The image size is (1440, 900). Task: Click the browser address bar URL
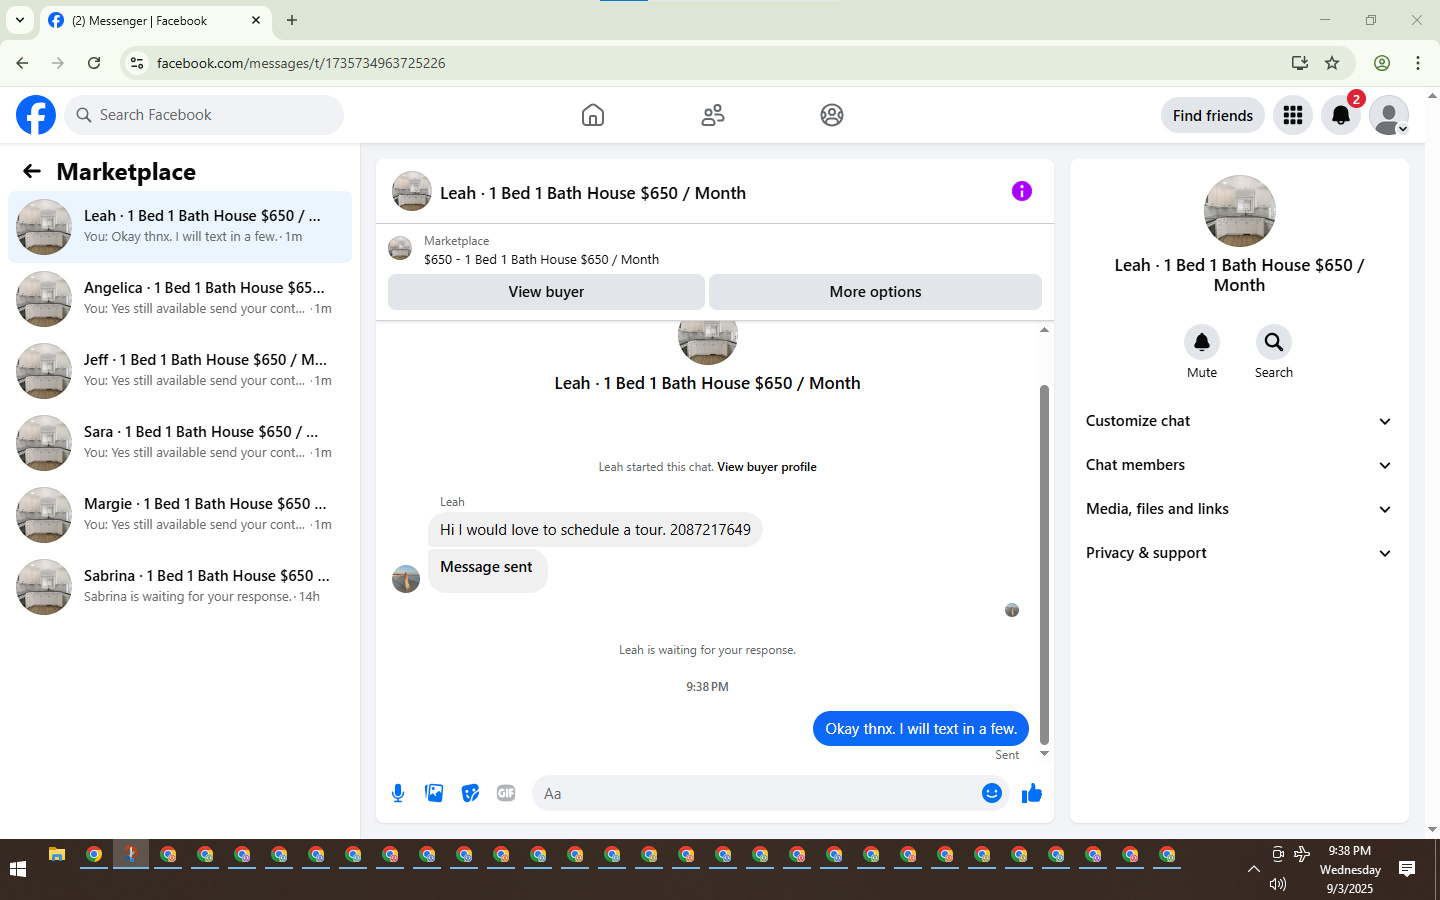[301, 63]
